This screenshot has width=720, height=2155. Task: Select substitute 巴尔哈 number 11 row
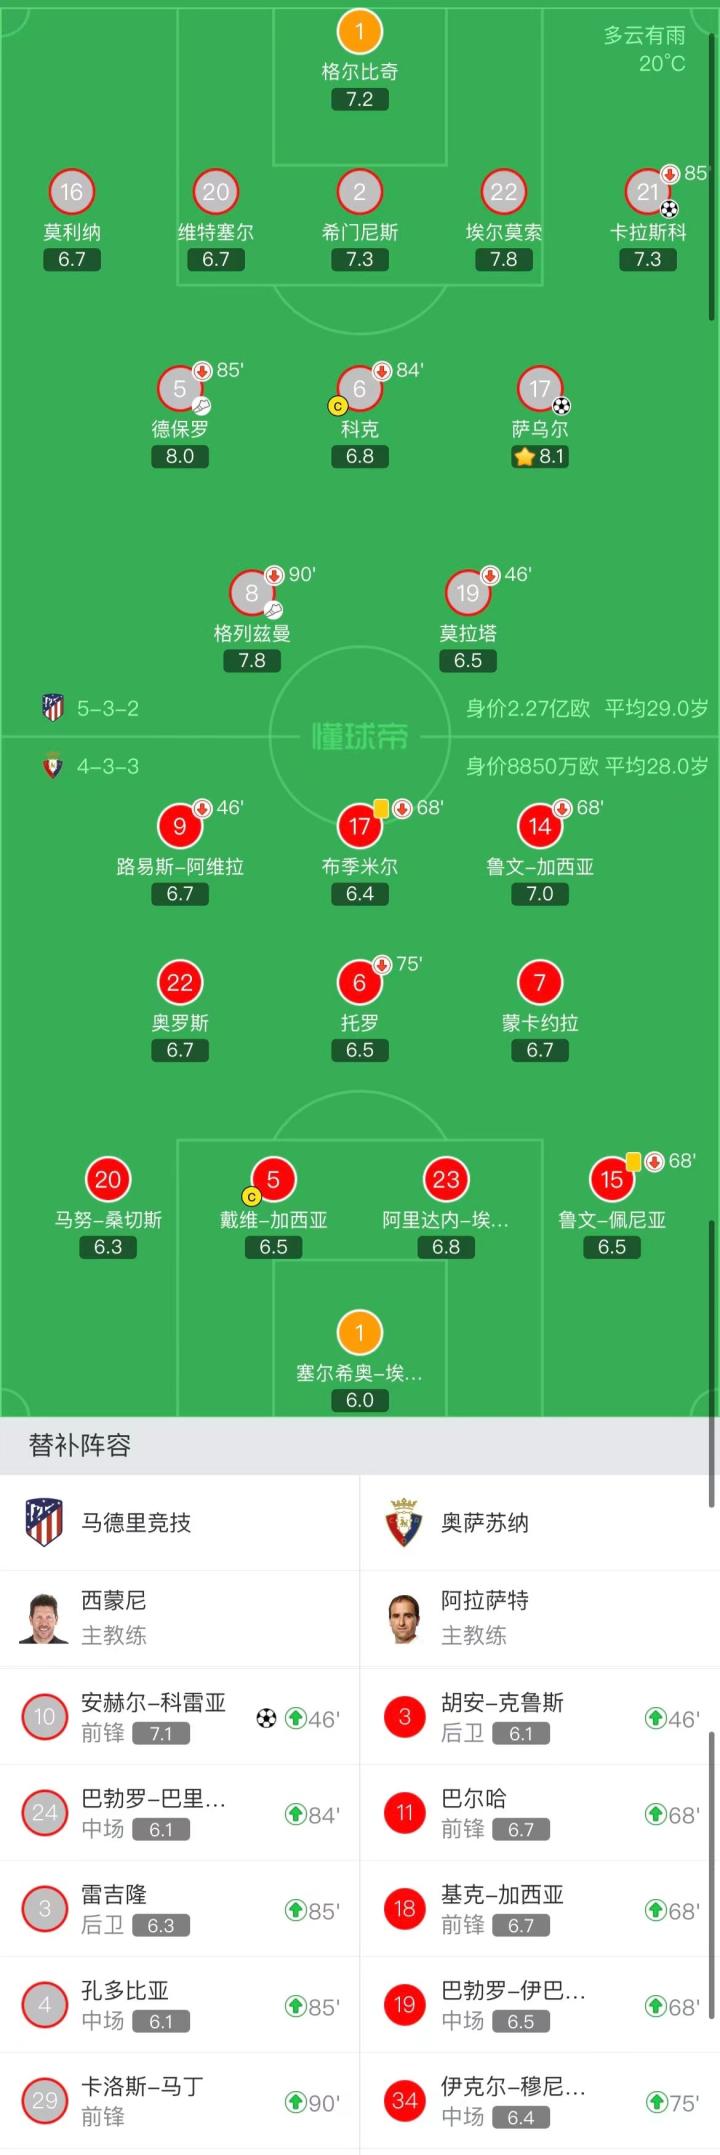[540, 1812]
